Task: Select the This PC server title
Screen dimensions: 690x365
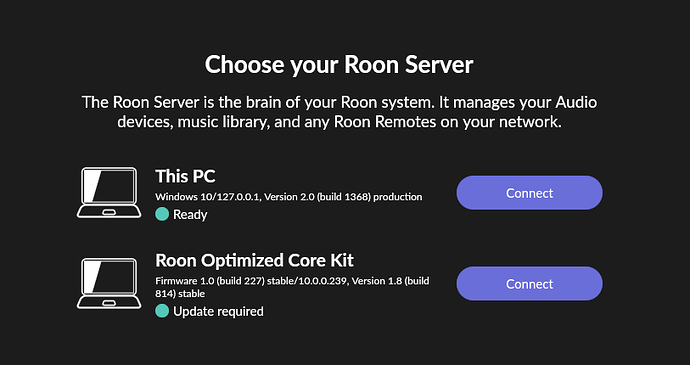Action: click(x=185, y=177)
